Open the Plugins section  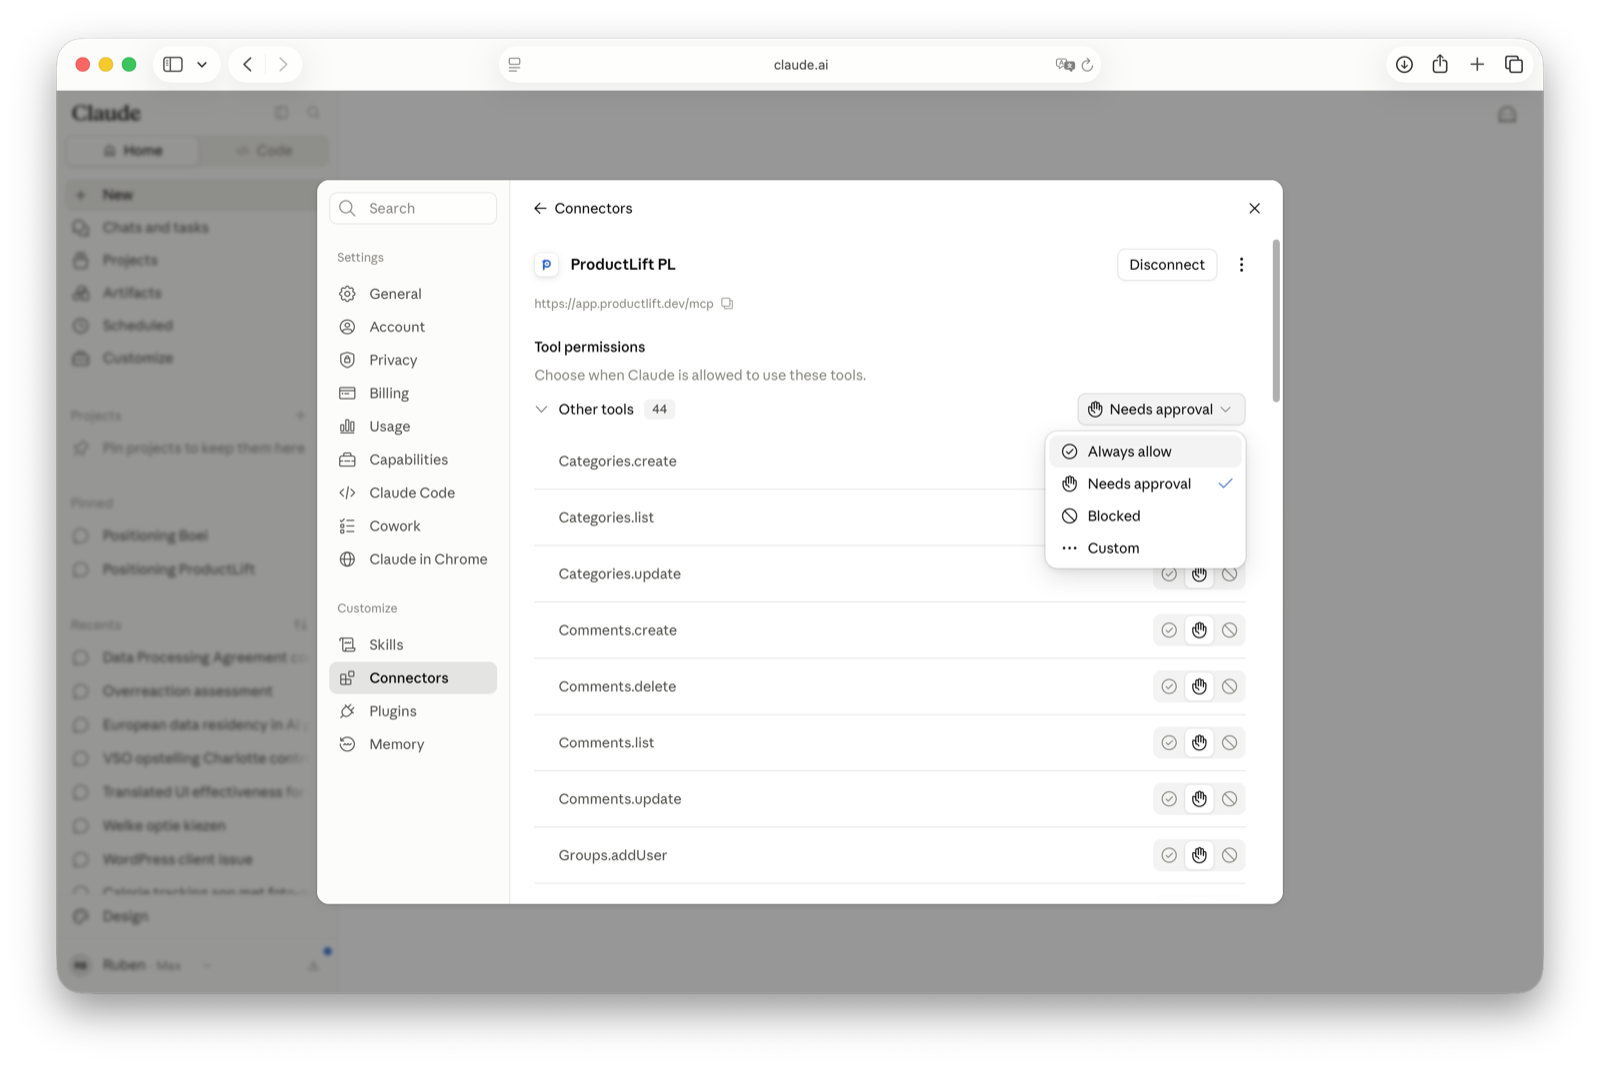click(412, 711)
